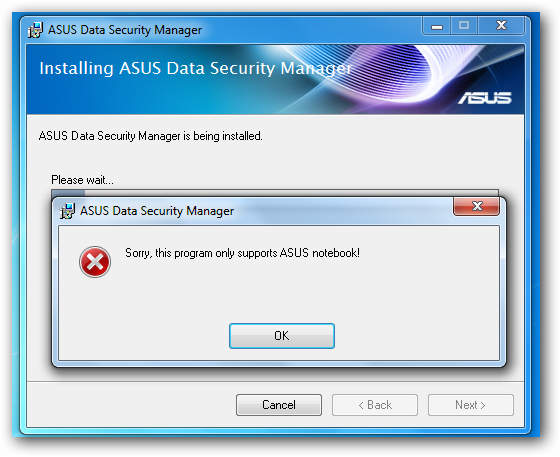Click the red error cross icon

pos(95,262)
